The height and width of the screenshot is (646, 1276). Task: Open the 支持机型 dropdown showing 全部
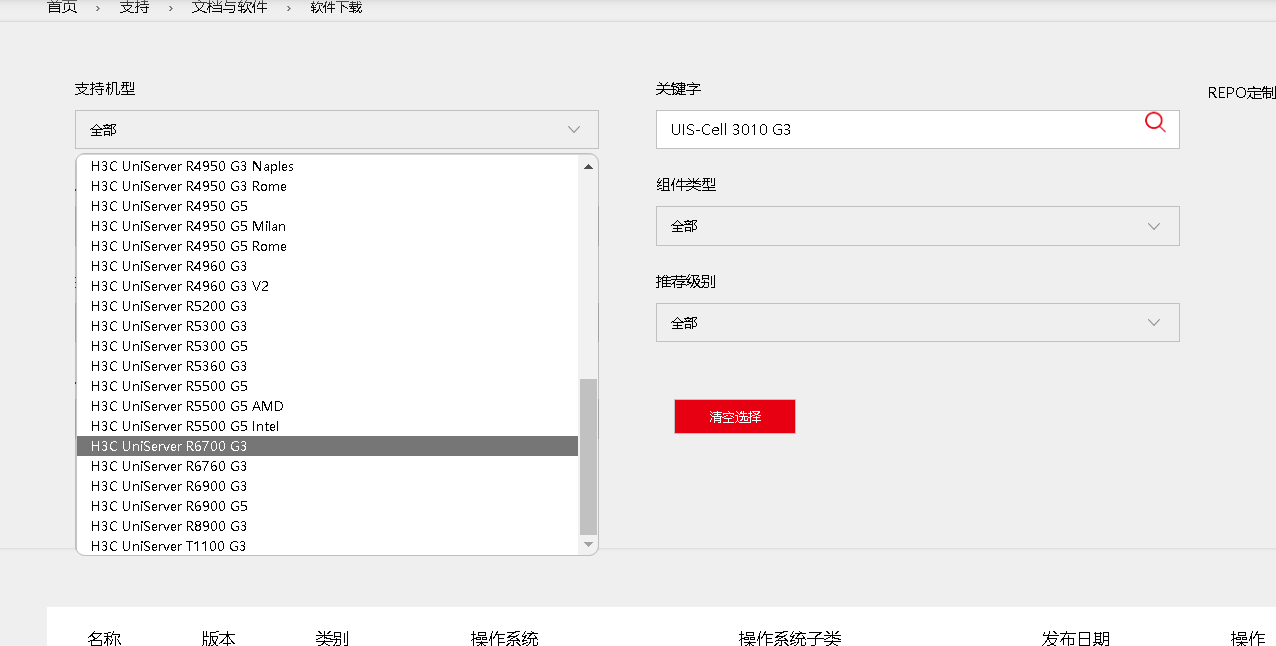(337, 130)
